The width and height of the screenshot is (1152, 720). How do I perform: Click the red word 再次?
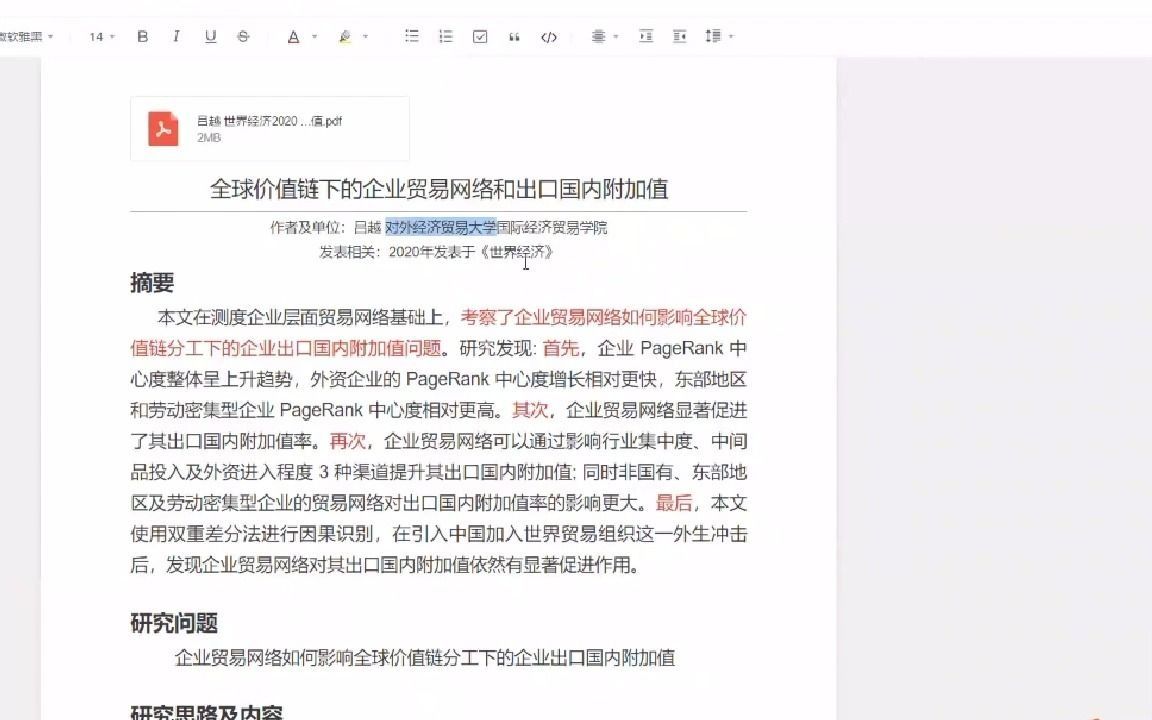[348, 441]
